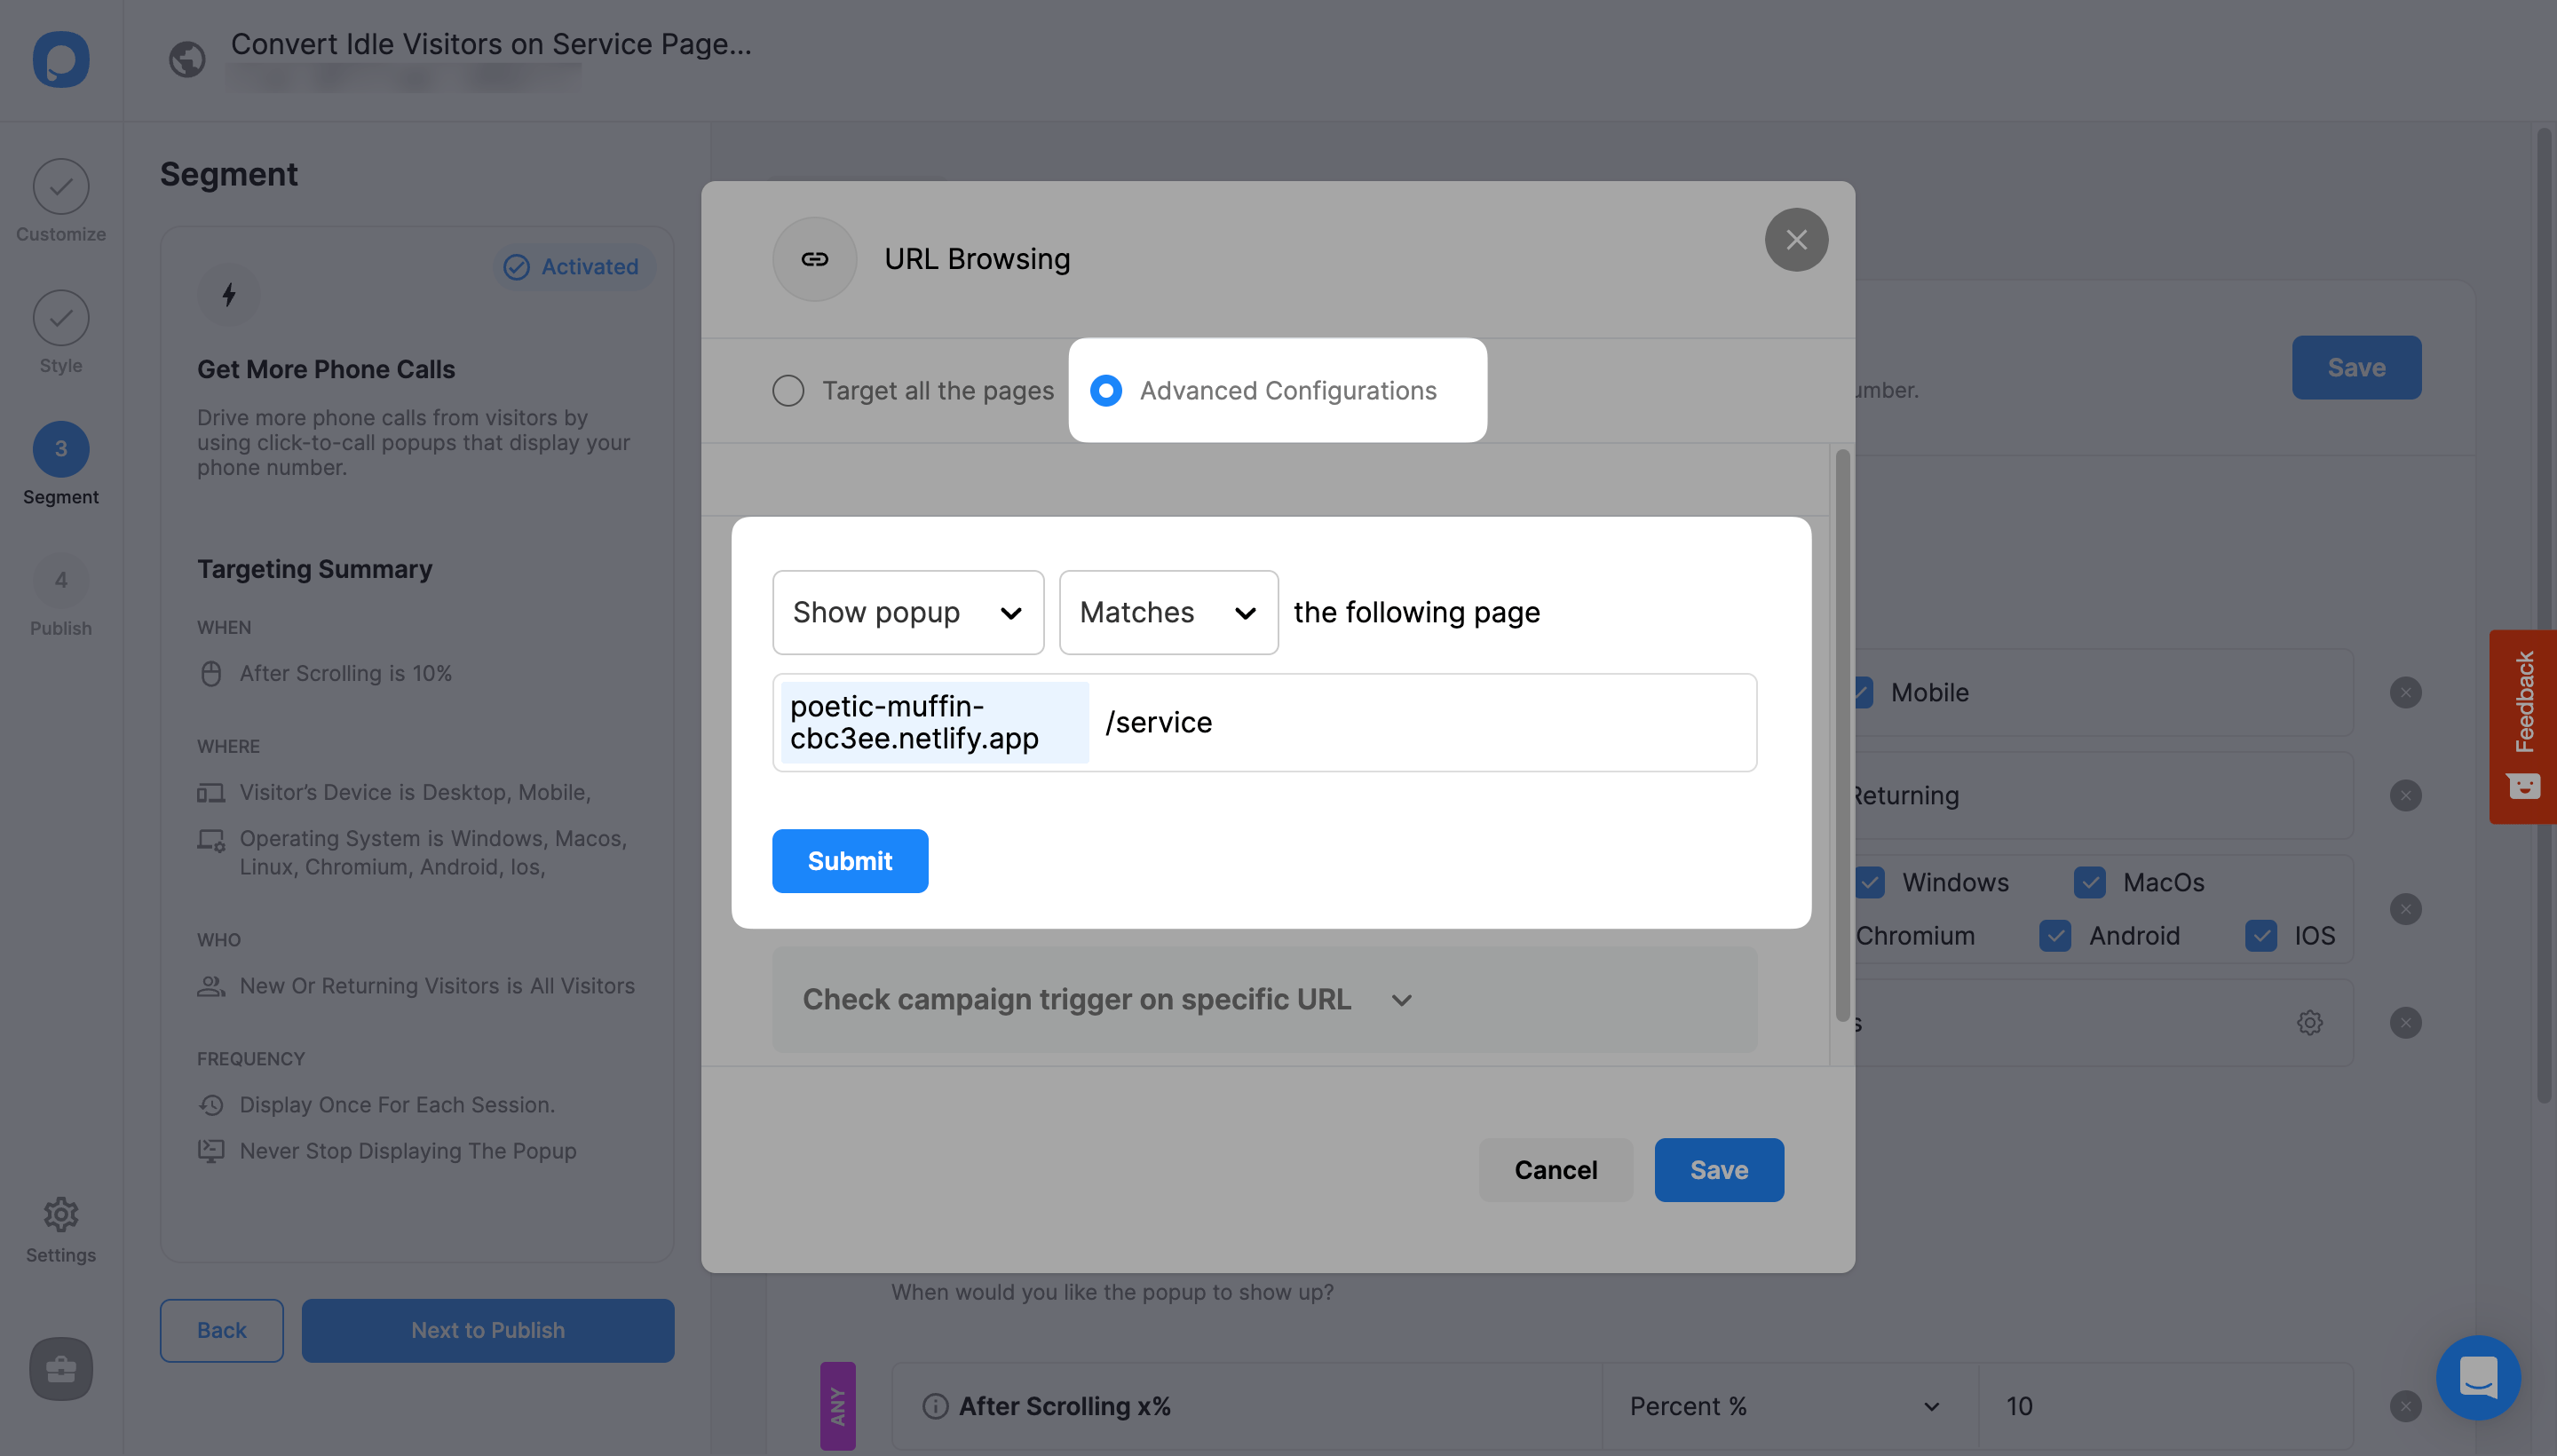Open the Feedback side tab
2557x1456 pixels.
coord(2523,727)
